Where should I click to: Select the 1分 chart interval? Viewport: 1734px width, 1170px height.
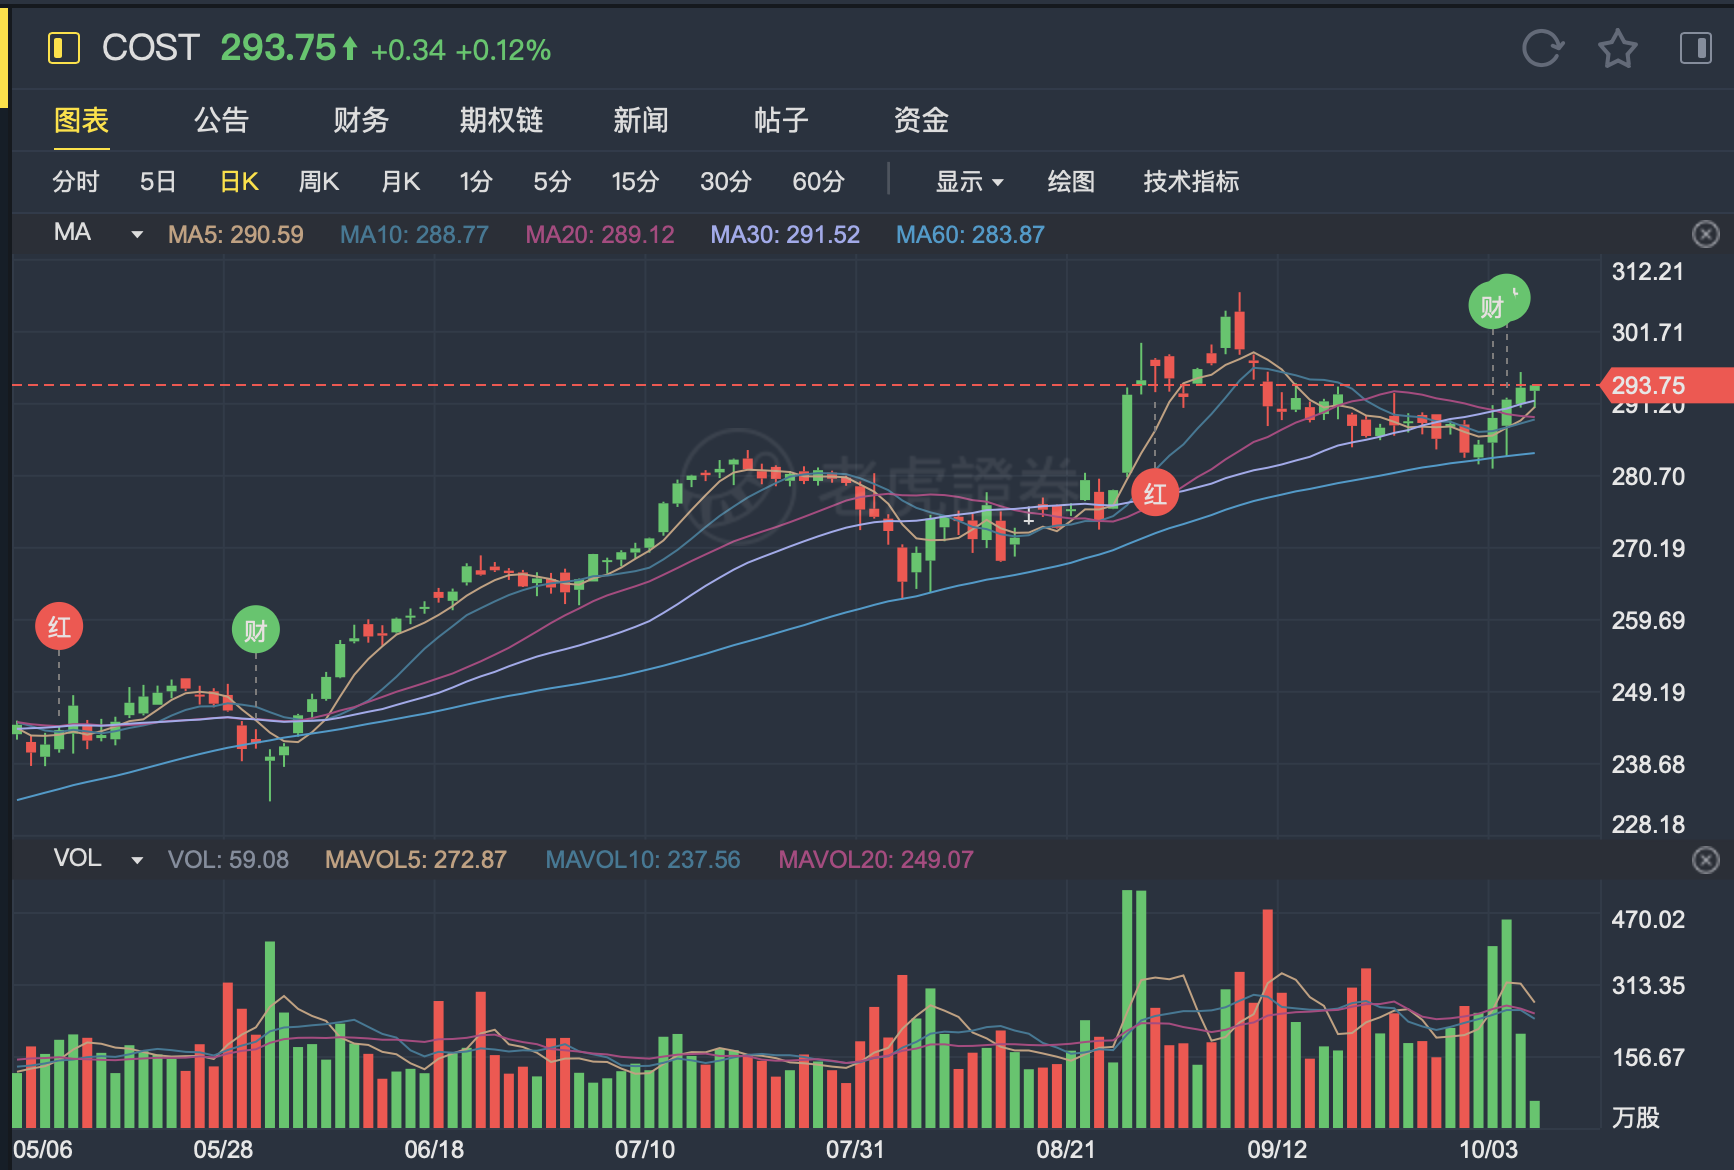(476, 181)
